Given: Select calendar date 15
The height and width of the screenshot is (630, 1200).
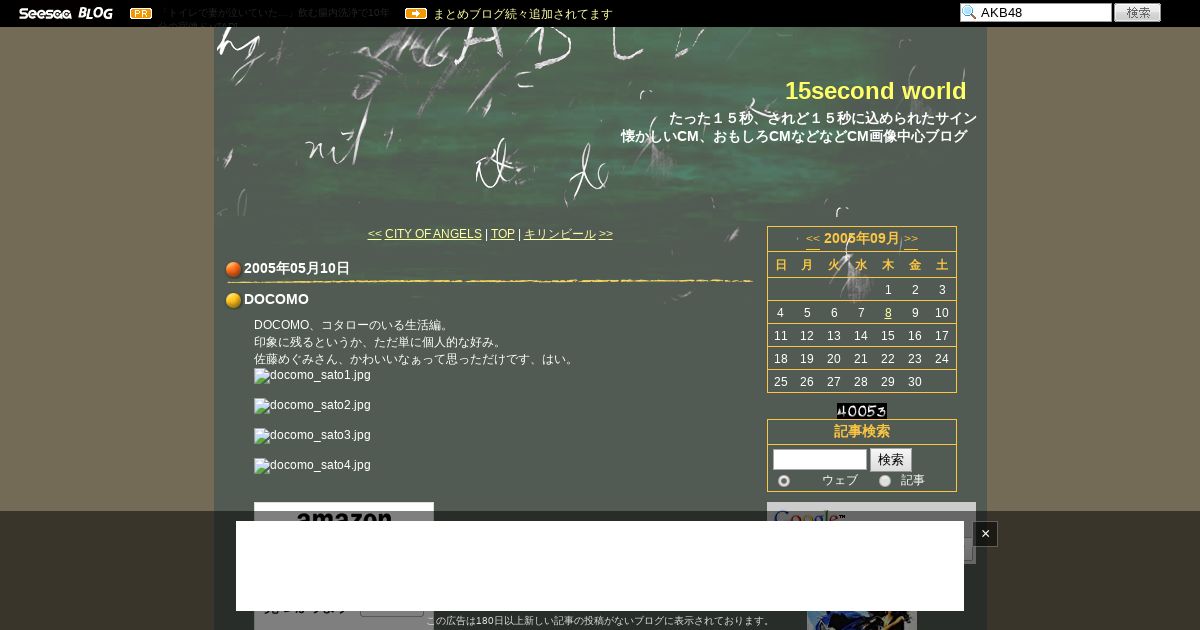Looking at the screenshot, I should coord(888,336).
